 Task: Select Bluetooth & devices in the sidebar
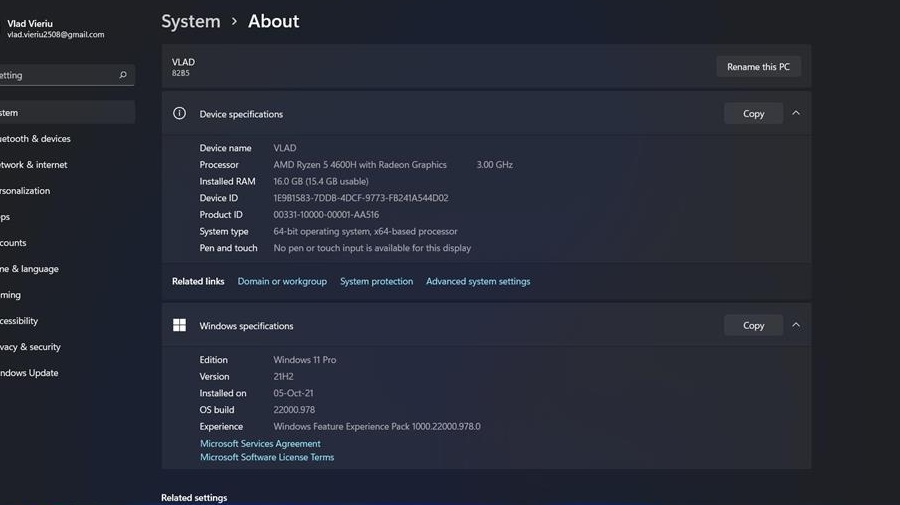pos(36,139)
